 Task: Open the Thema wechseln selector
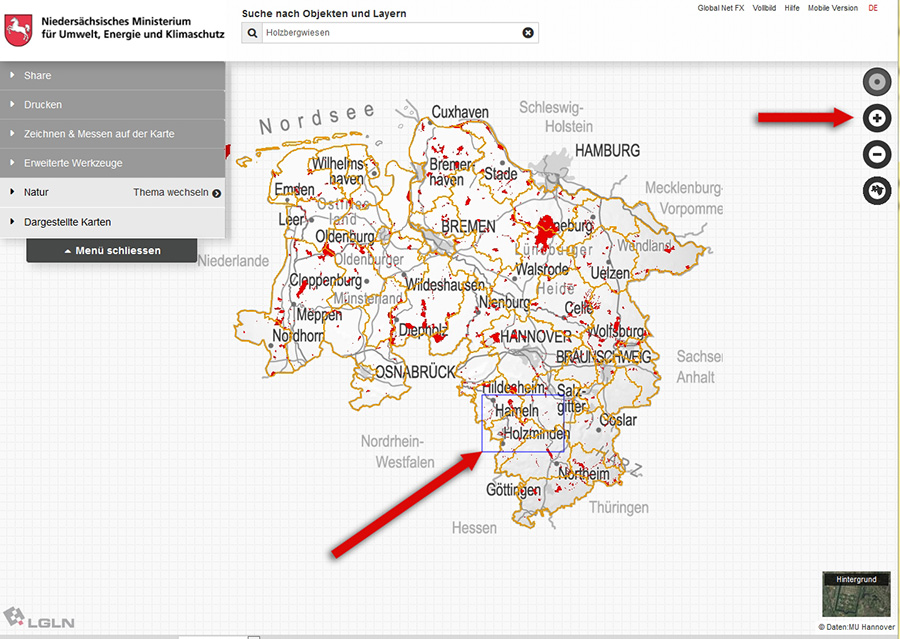pyautogui.click(x=176, y=192)
